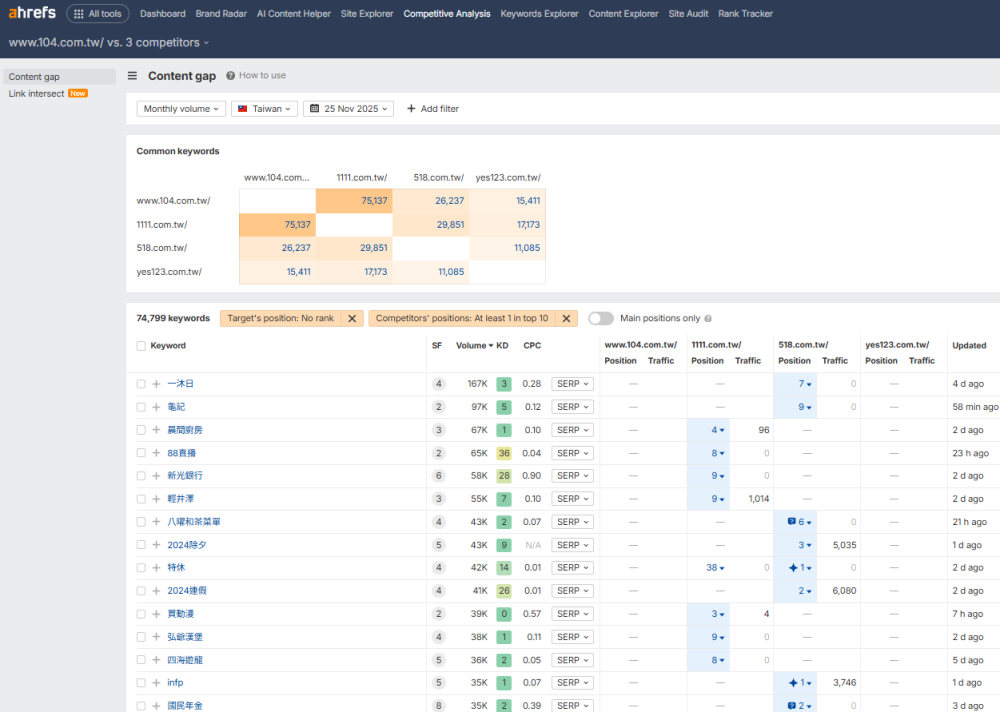The height and width of the screenshot is (712, 1000).
Task: Open SERP dropdown for keyword 一沐日
Action: tap(572, 384)
